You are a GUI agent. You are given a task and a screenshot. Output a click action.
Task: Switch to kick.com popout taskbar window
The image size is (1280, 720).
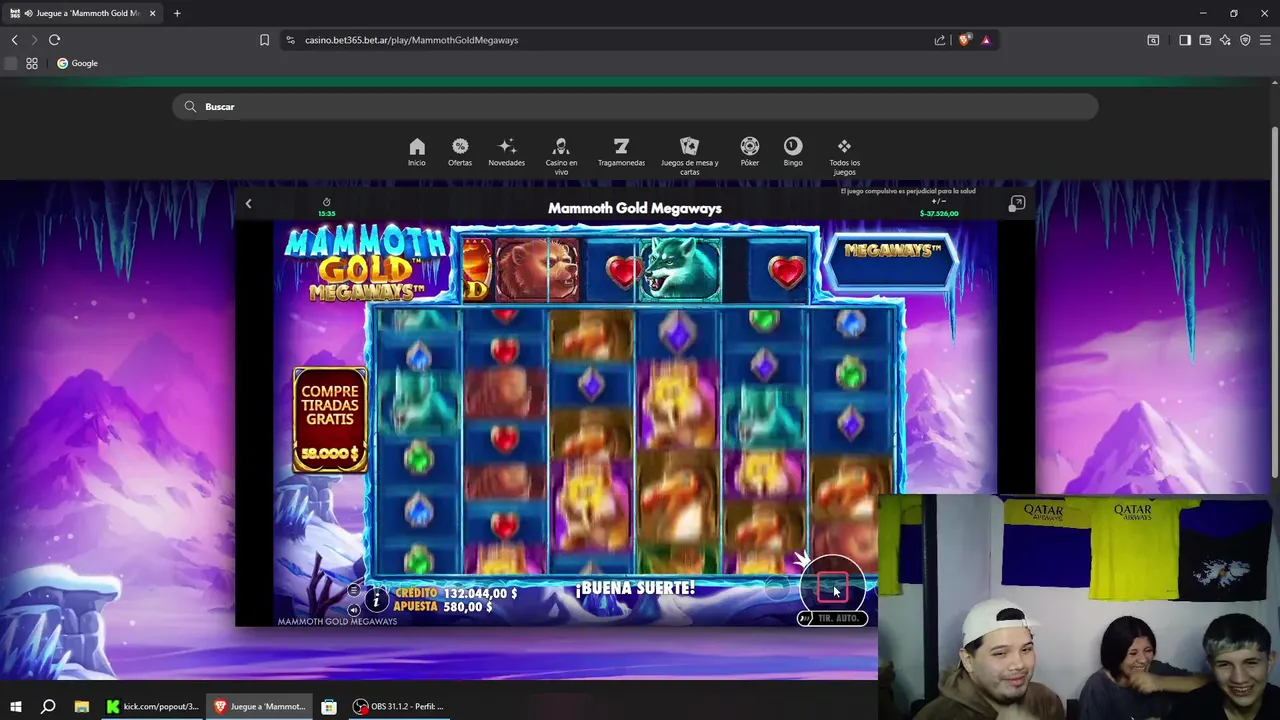coord(153,706)
